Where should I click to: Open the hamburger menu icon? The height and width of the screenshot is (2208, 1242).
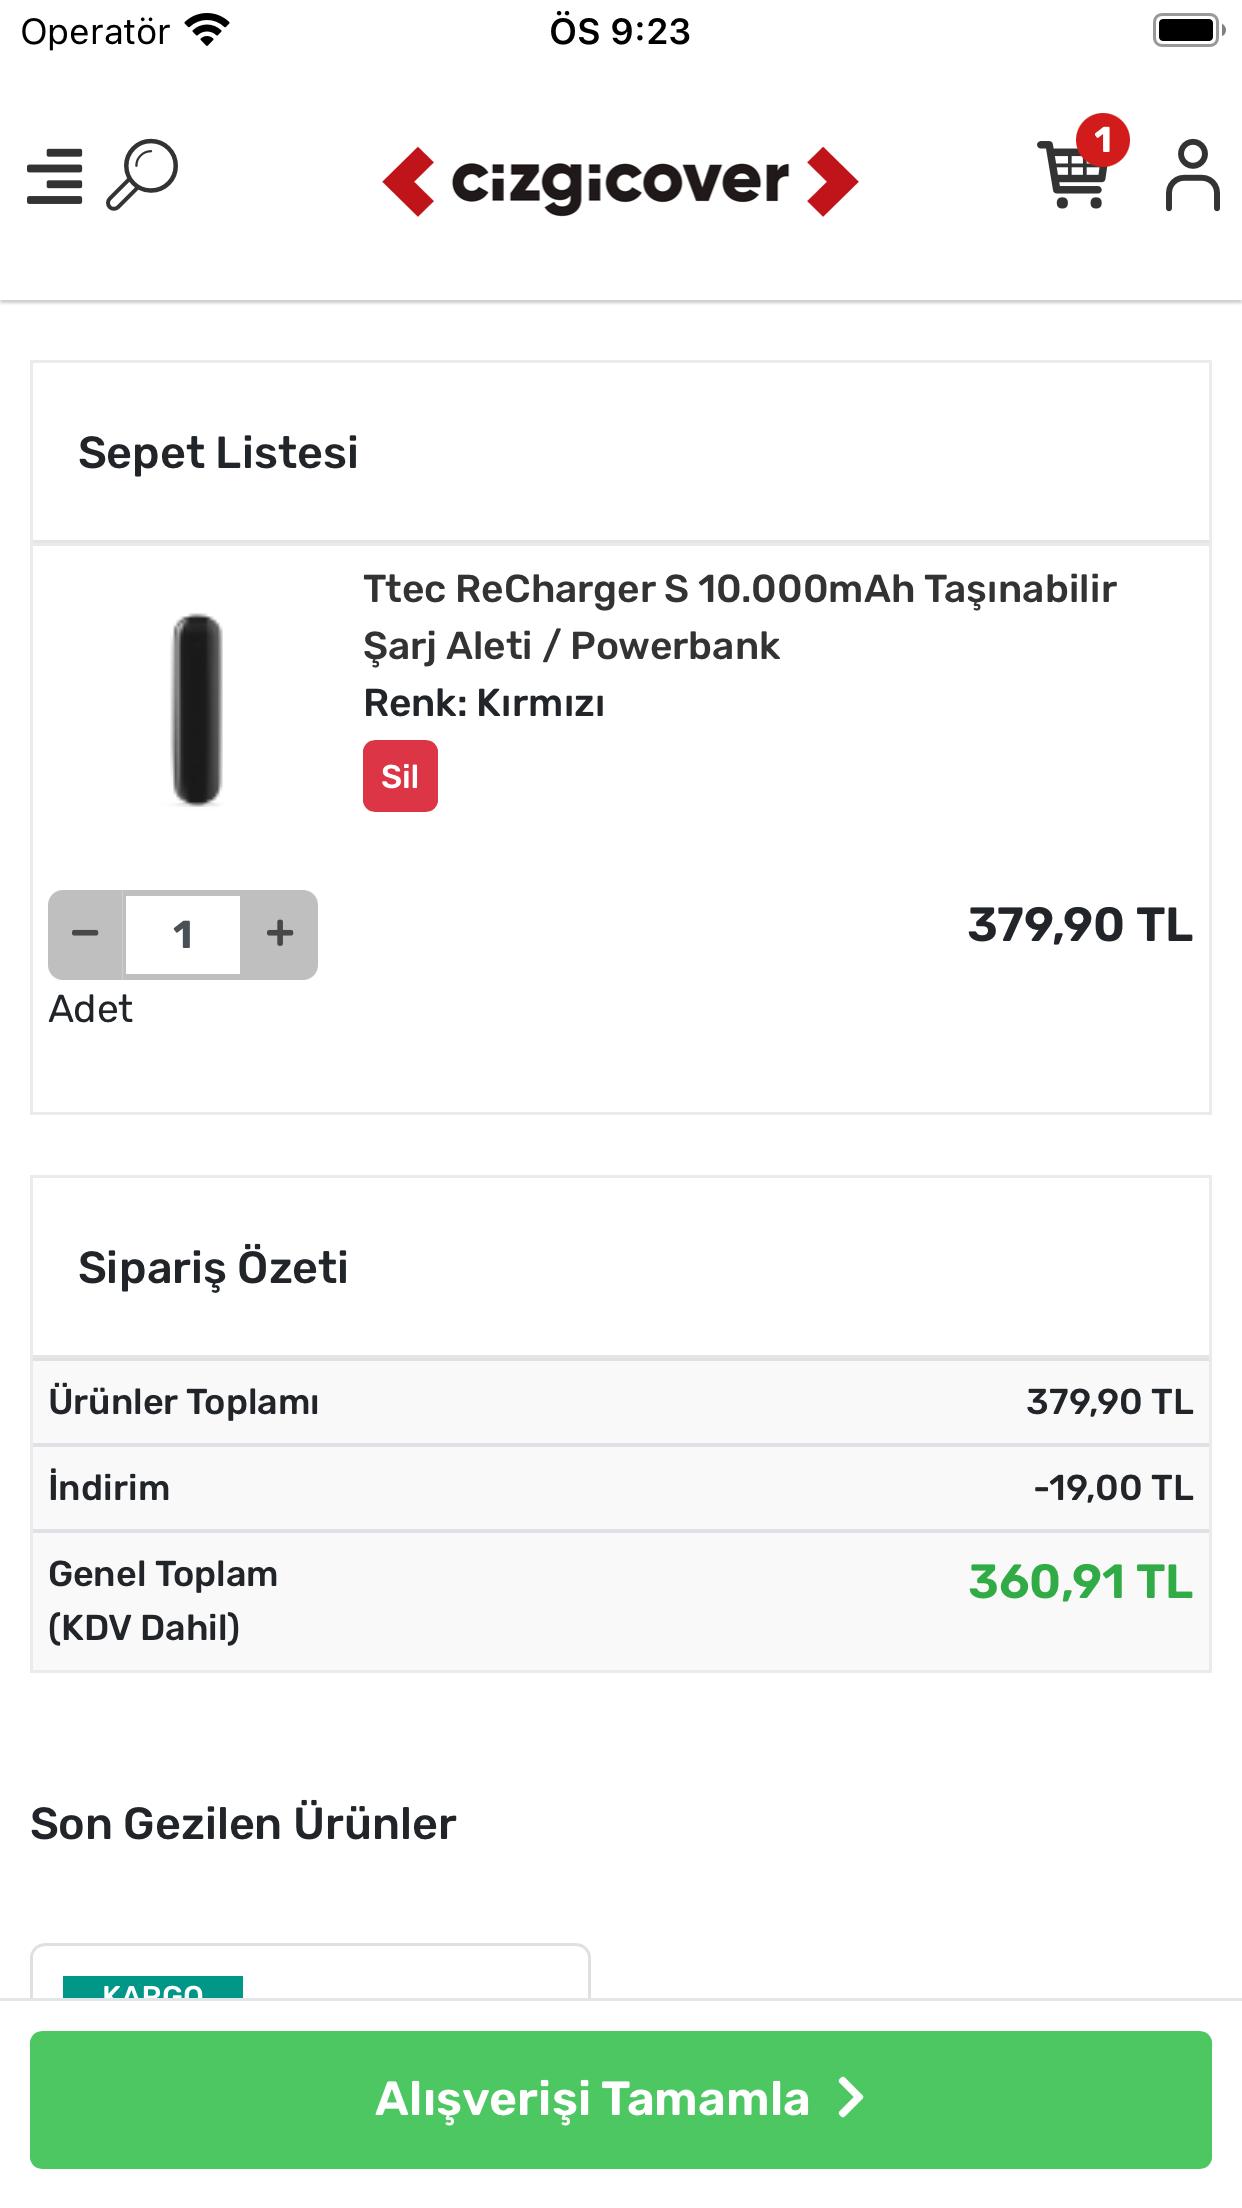click(x=55, y=177)
